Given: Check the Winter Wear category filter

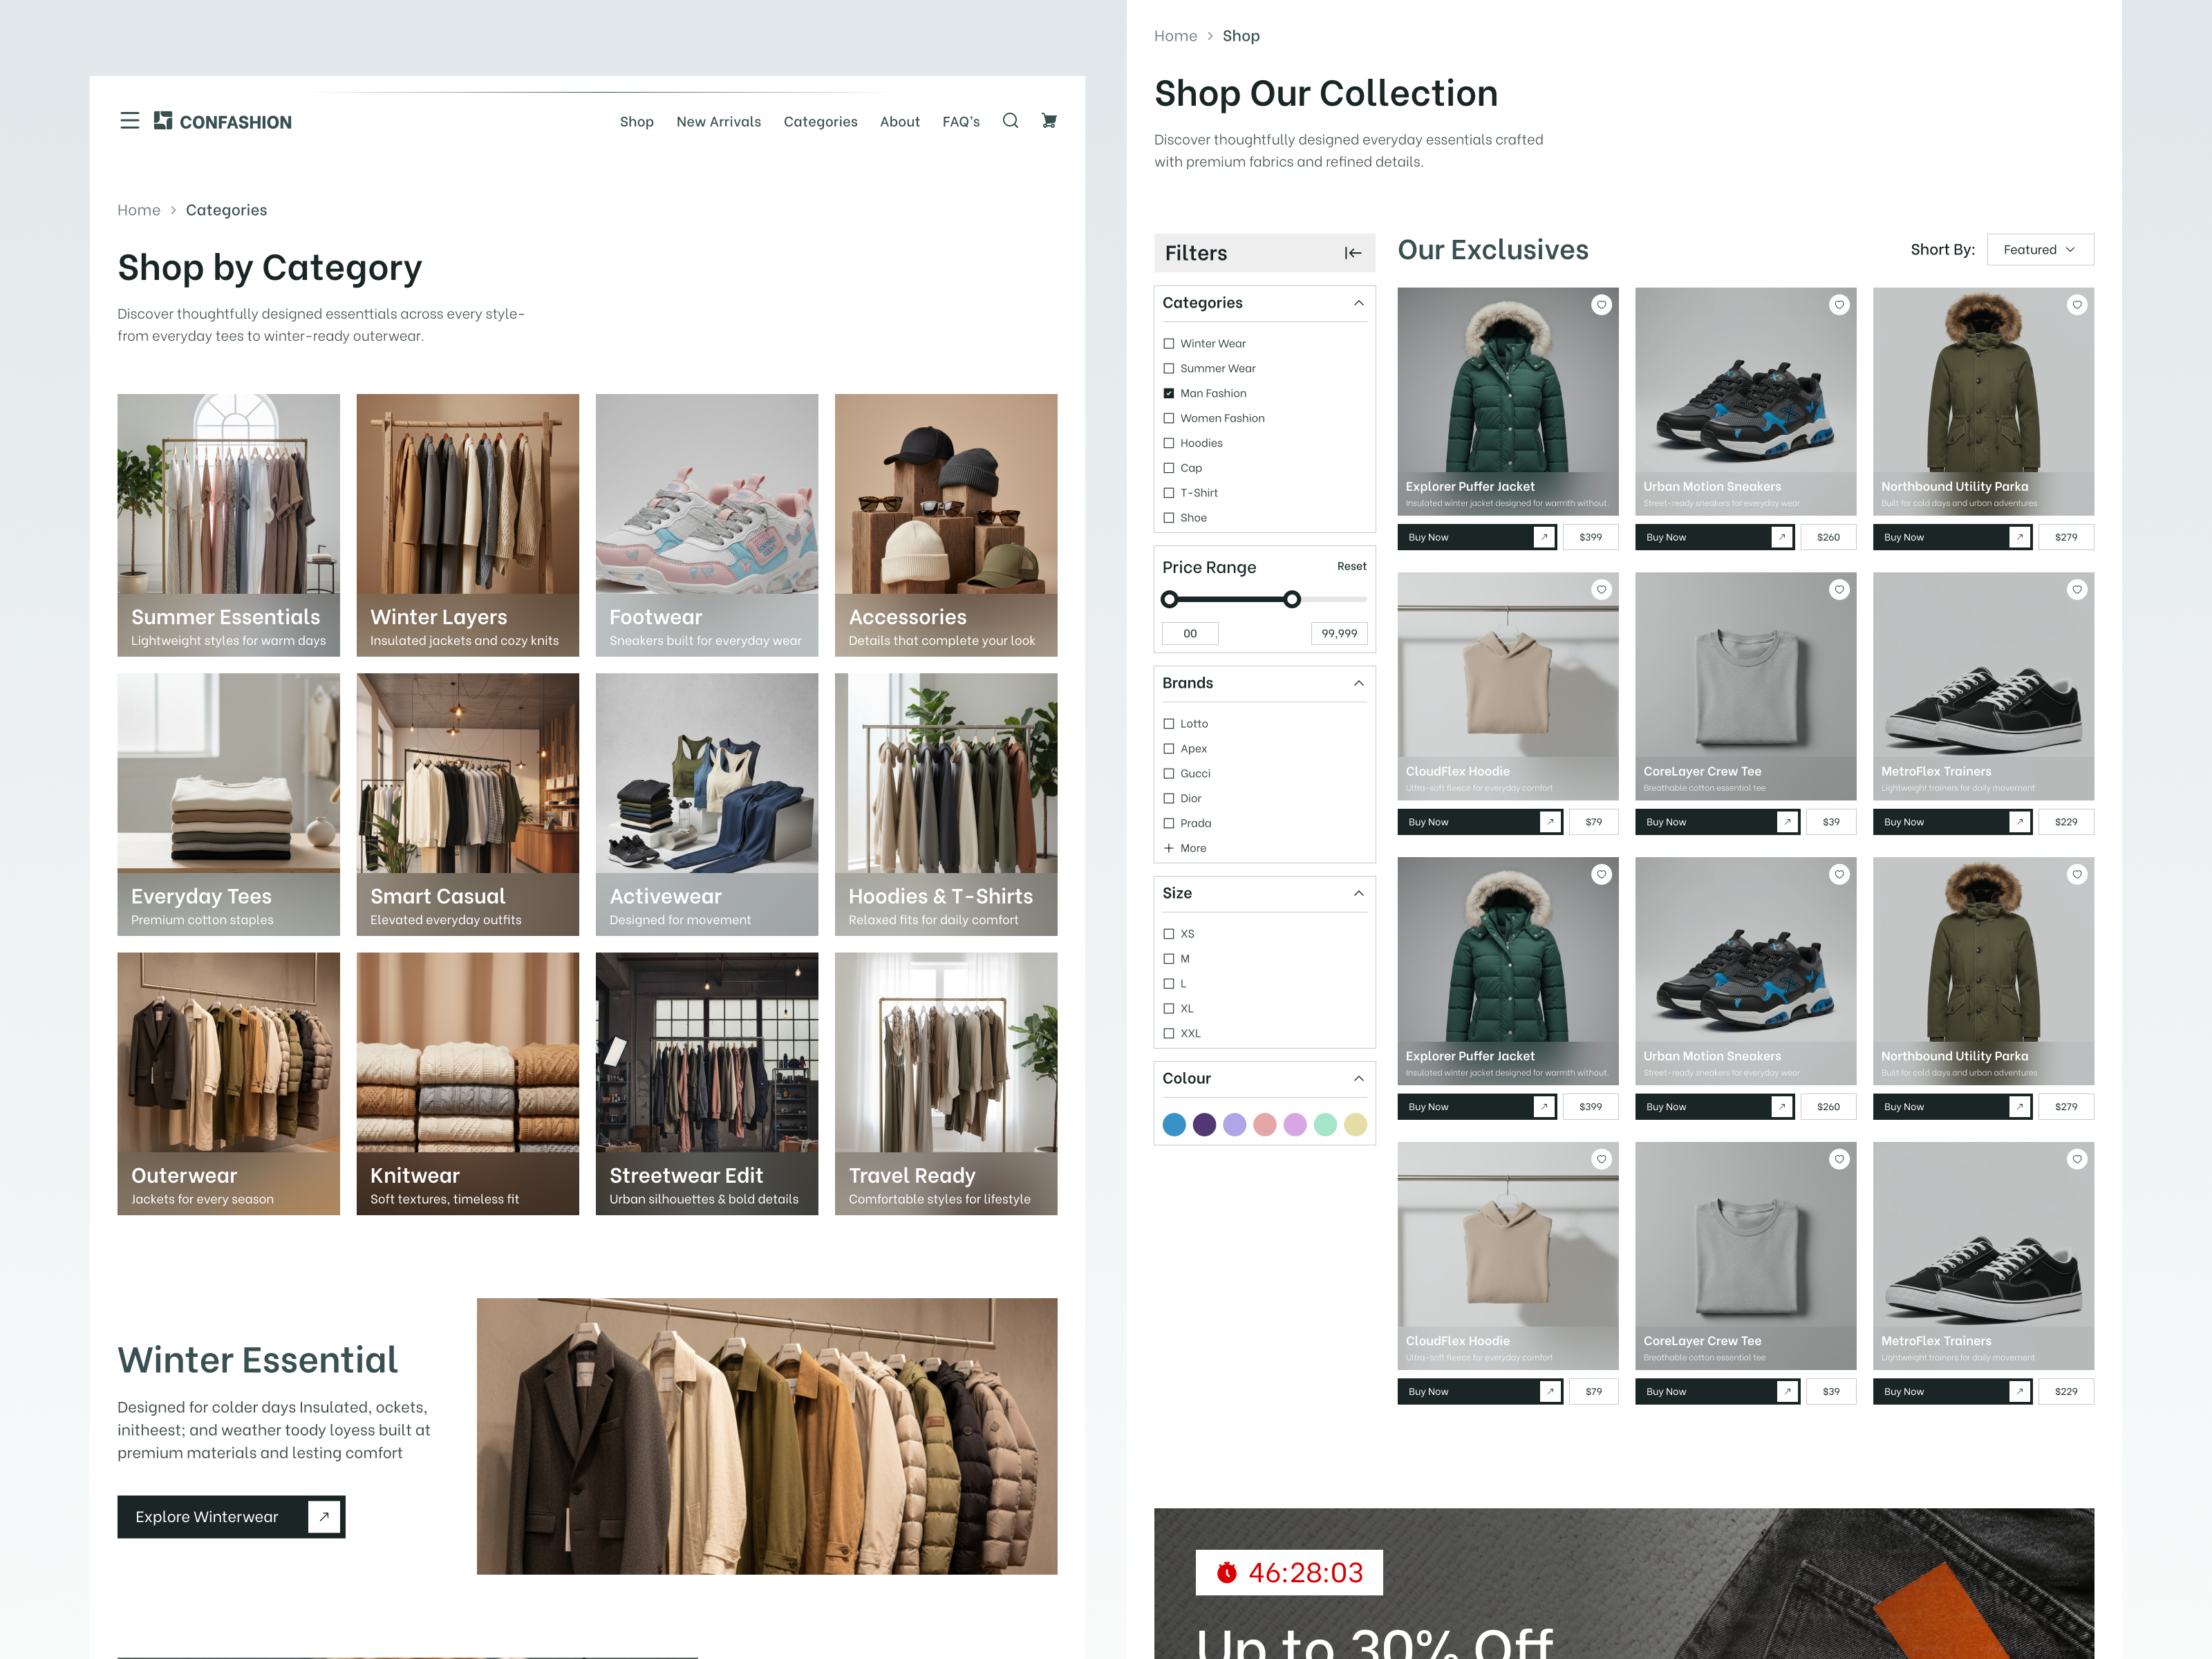Looking at the screenshot, I should click(x=1169, y=343).
